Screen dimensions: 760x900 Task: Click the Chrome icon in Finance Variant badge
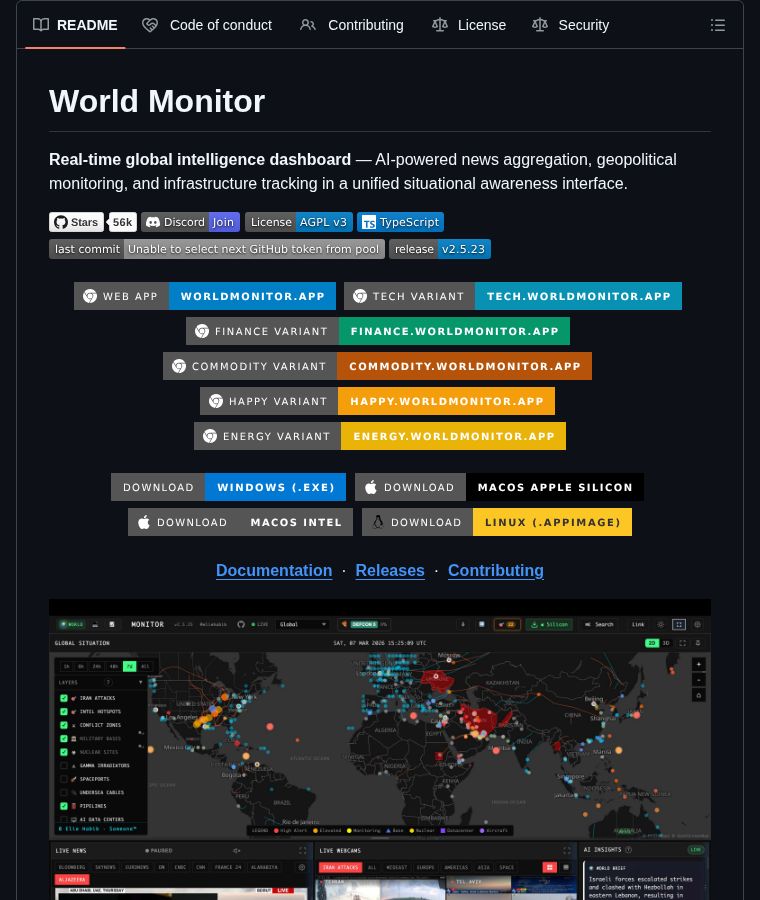point(202,331)
